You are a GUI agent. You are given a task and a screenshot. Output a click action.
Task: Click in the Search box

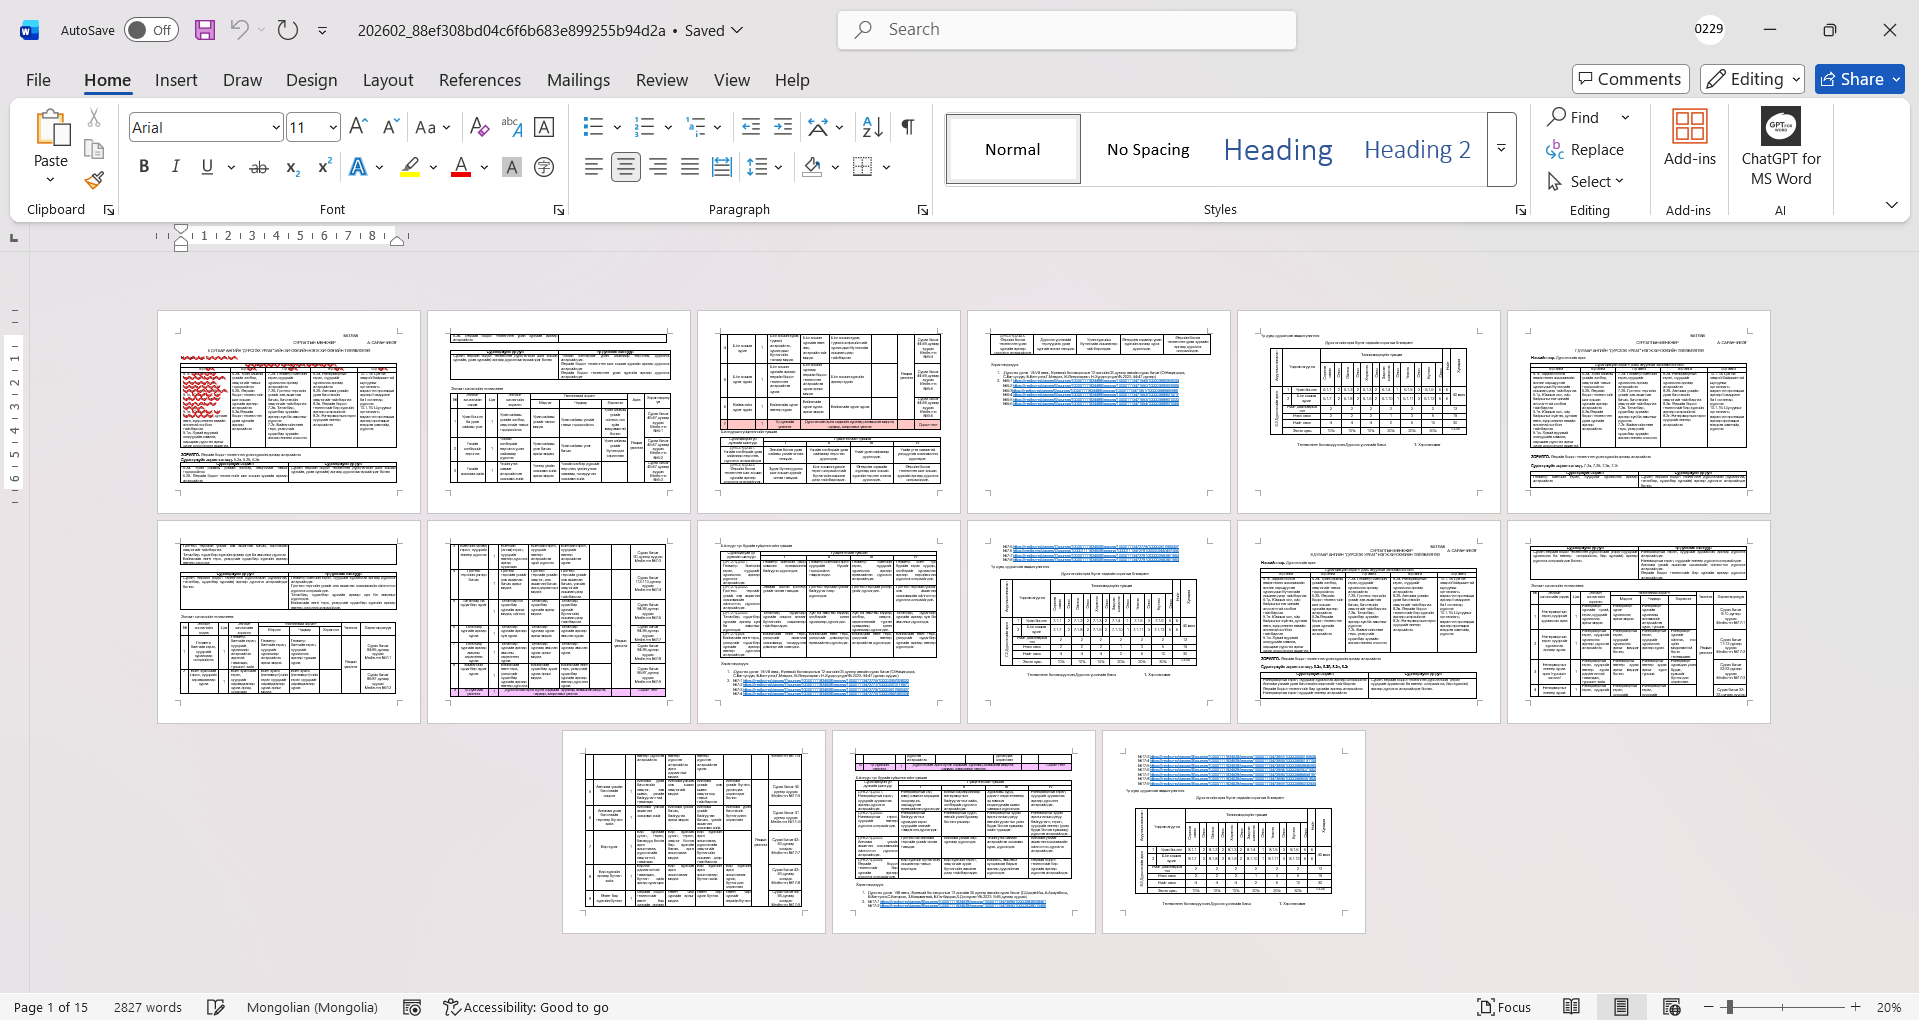(x=1066, y=30)
